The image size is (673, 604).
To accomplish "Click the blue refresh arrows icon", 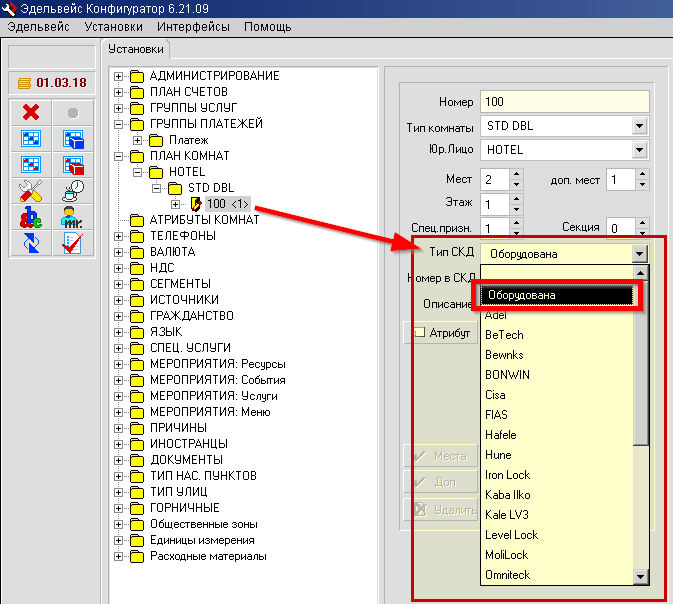I will pos(30,243).
